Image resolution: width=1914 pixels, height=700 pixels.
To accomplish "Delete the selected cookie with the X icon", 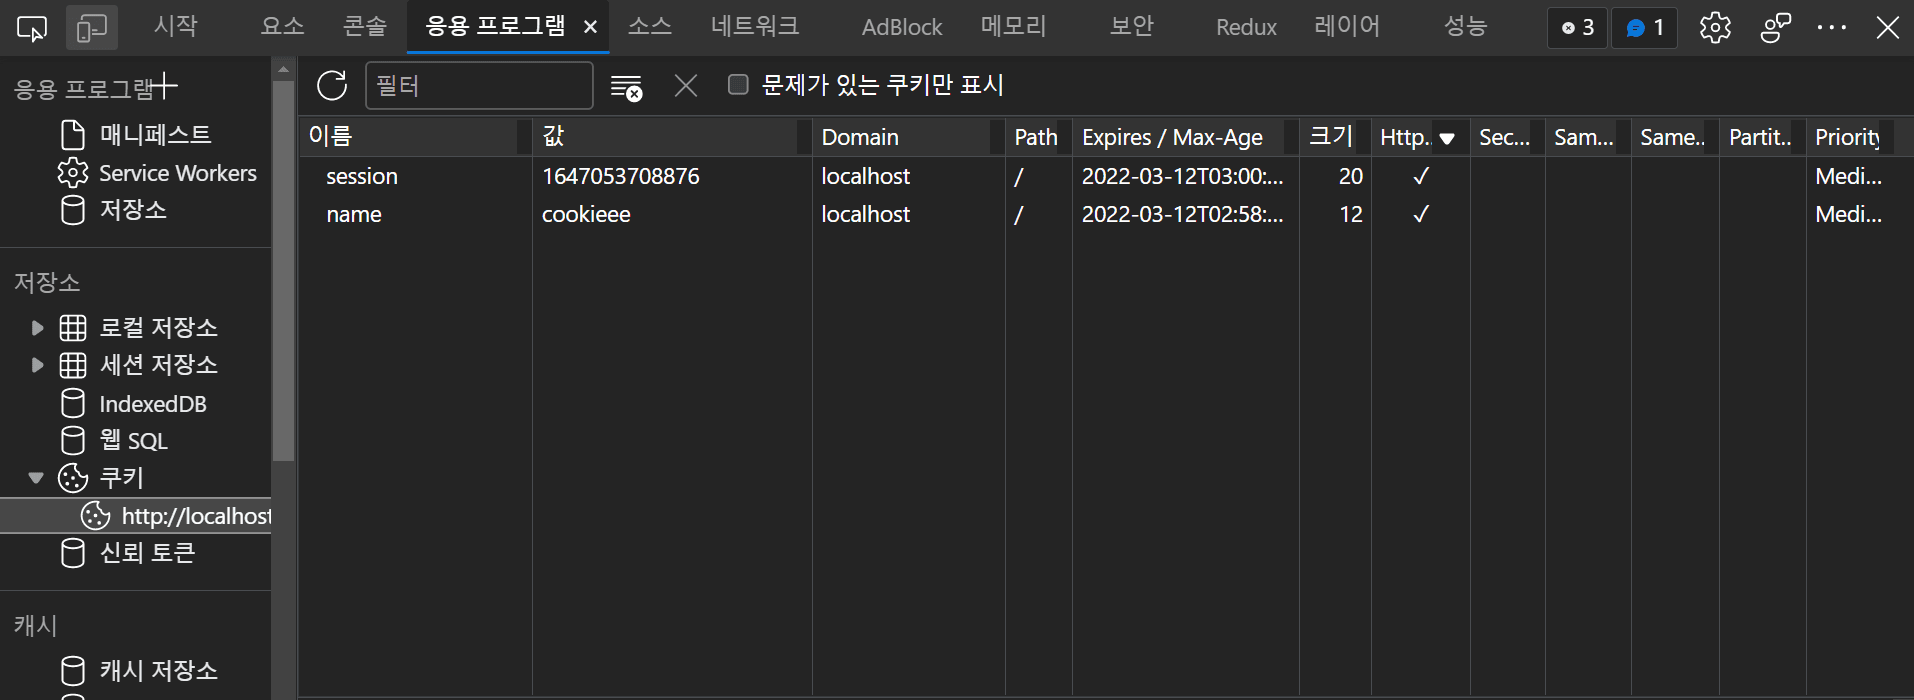I will (x=686, y=86).
